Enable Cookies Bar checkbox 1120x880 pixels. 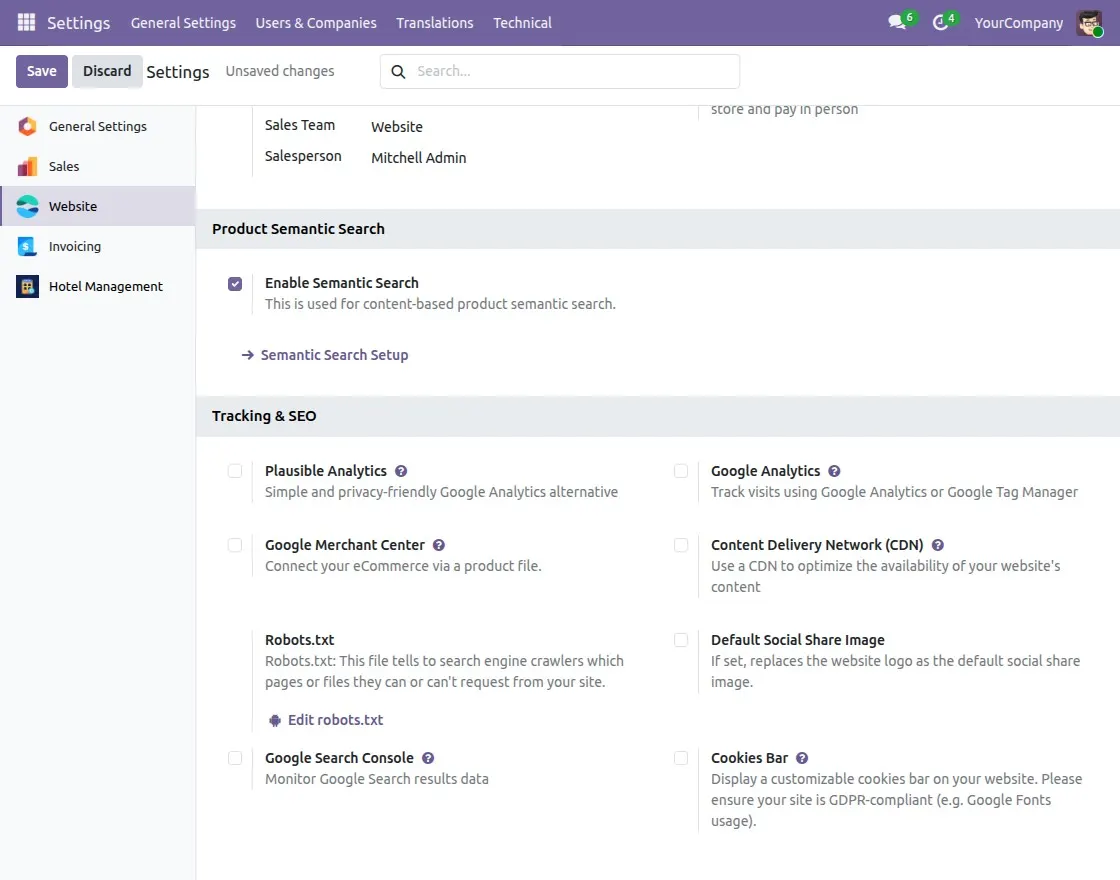click(x=681, y=758)
